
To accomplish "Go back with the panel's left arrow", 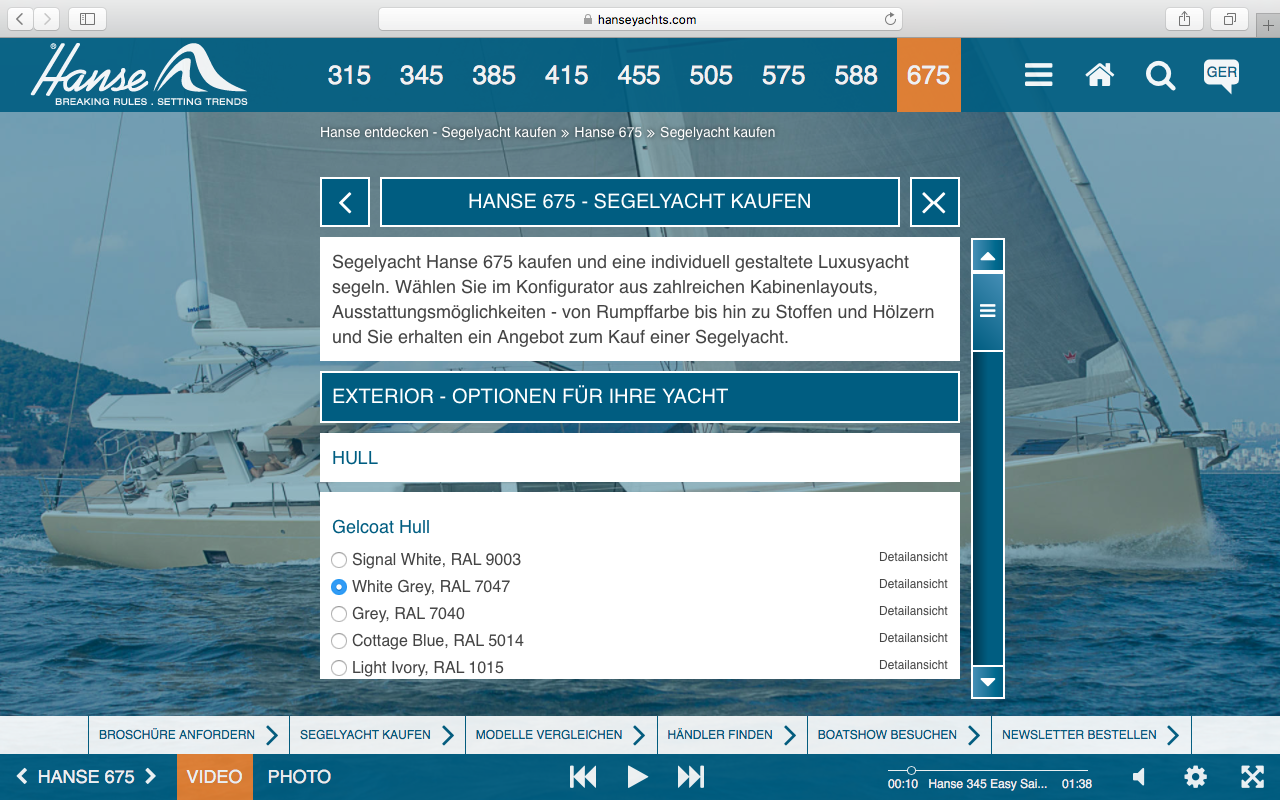I will pyautogui.click(x=345, y=202).
